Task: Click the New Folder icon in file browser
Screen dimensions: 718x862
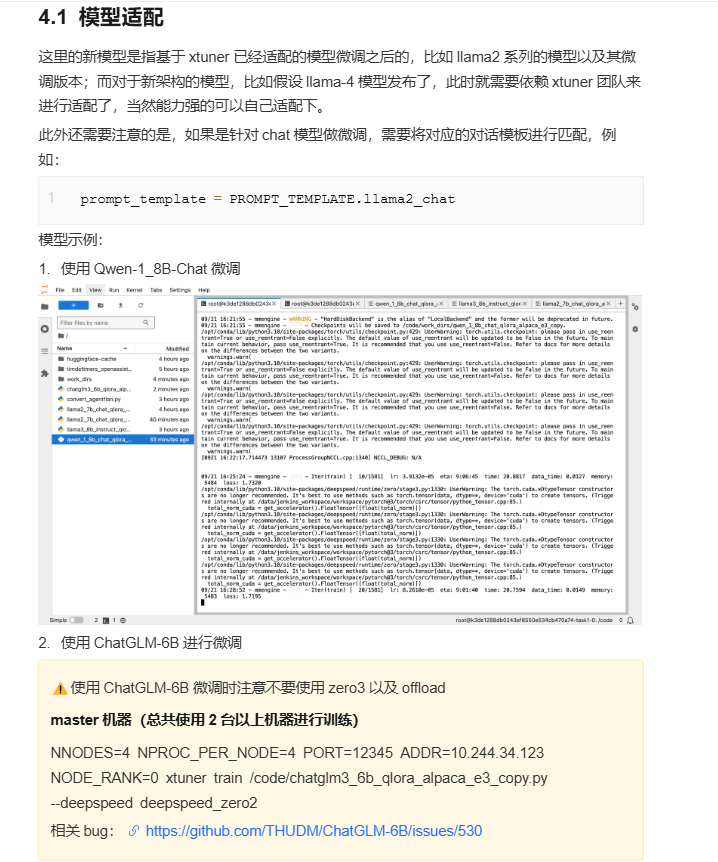Action: (101, 305)
